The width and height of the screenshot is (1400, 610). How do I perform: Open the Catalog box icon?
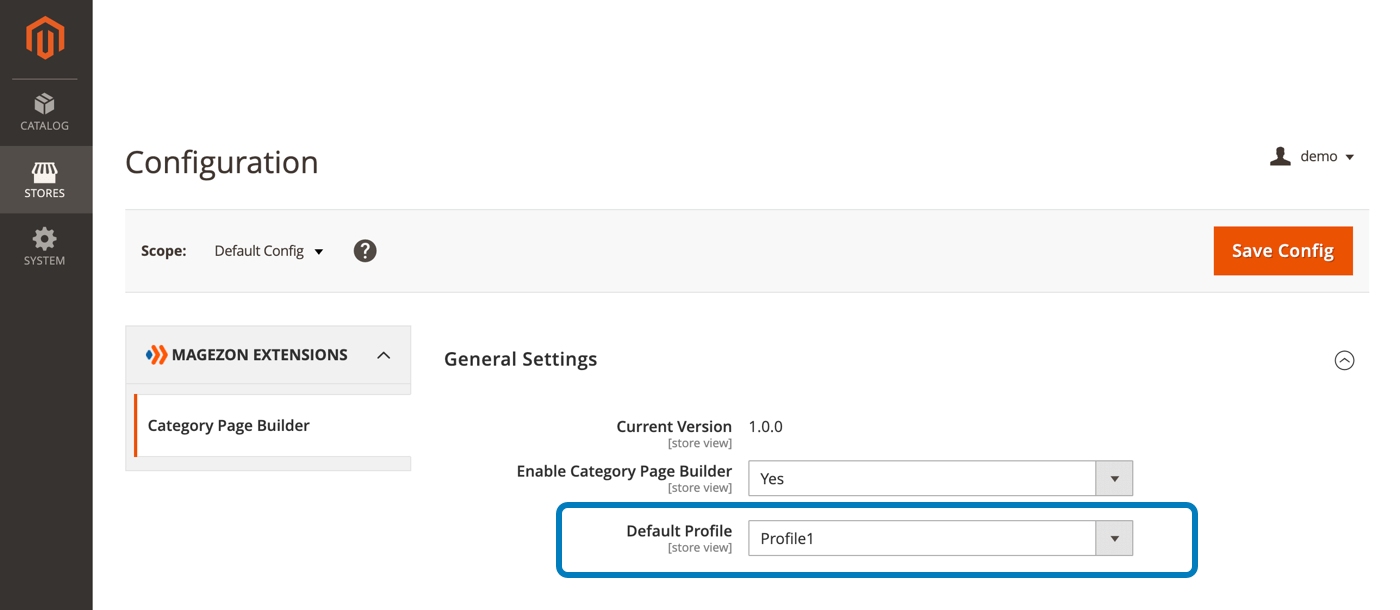(45, 103)
